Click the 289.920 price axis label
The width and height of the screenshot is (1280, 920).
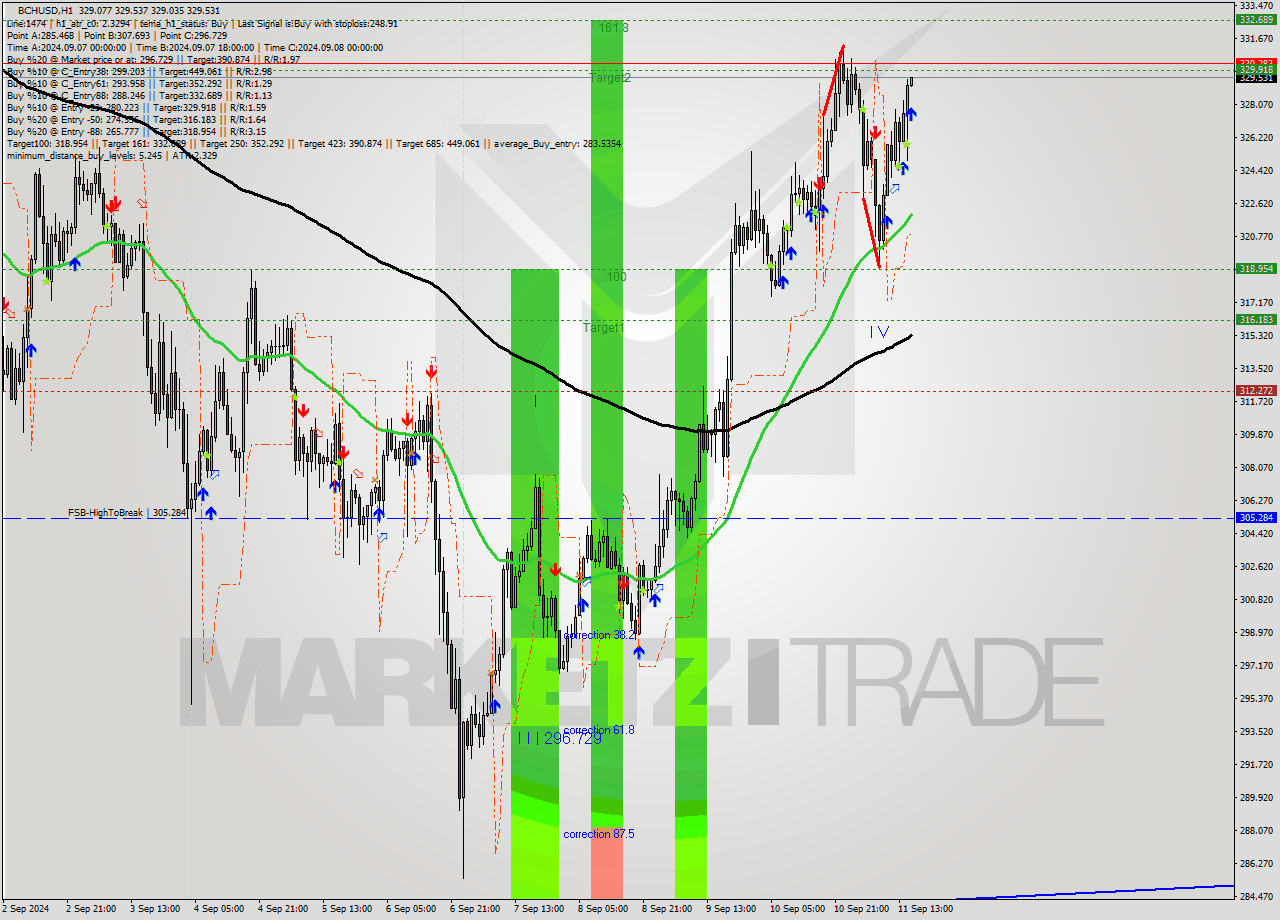[x=1256, y=798]
